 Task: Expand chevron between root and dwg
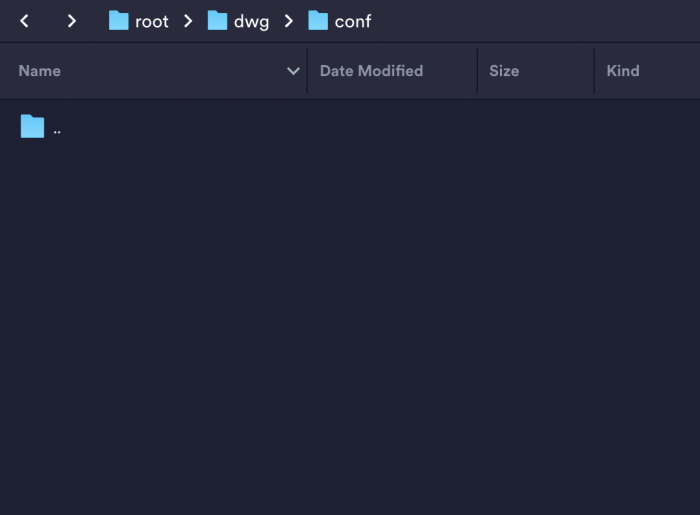188,21
